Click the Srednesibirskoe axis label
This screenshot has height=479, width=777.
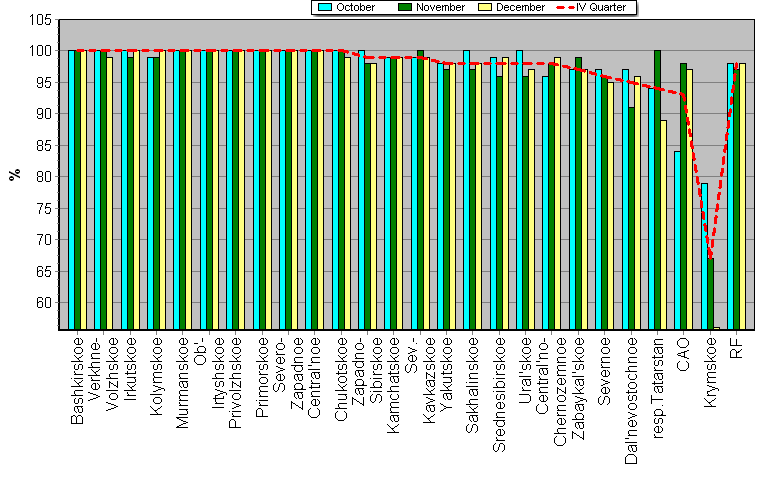(x=499, y=394)
